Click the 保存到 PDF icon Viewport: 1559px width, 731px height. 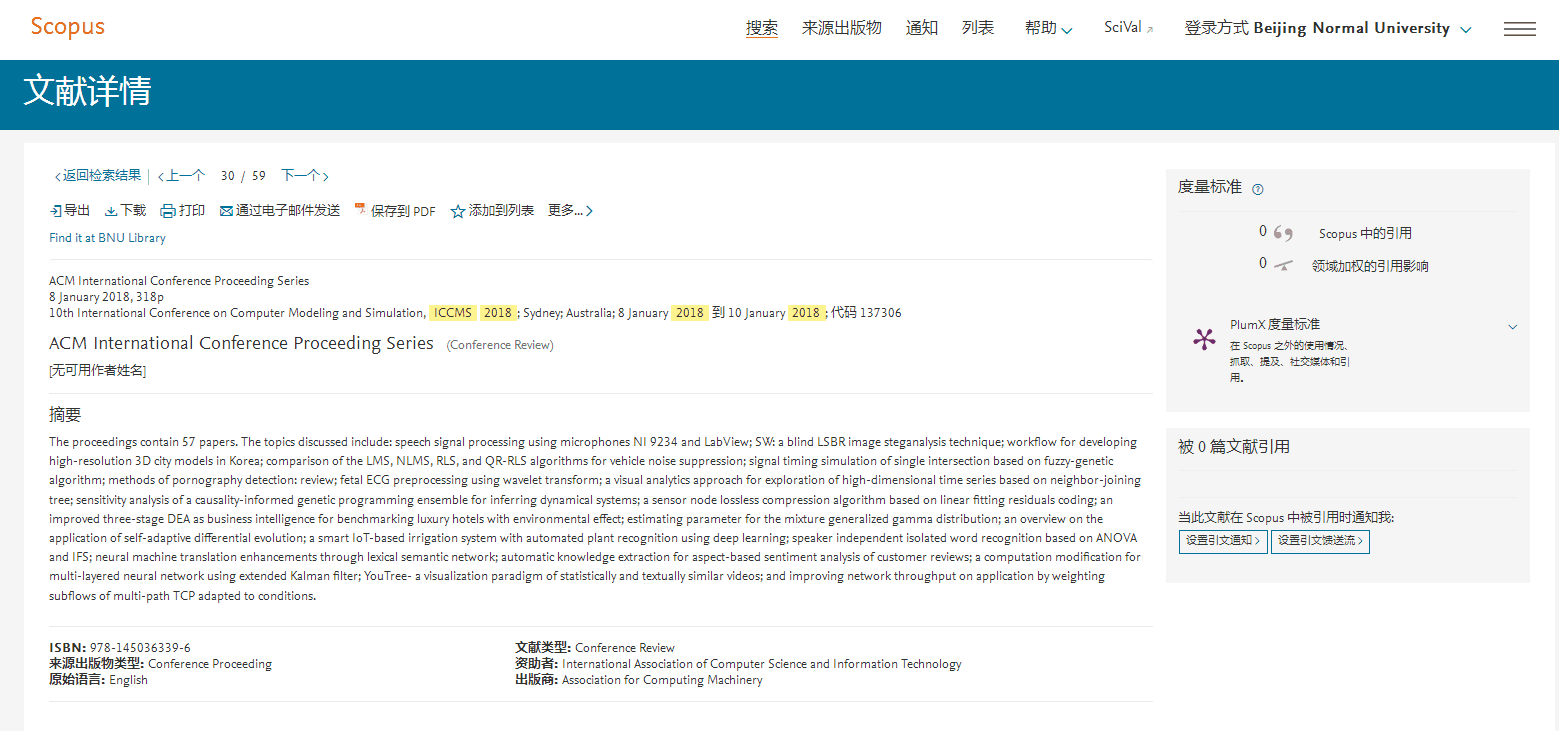pos(361,210)
